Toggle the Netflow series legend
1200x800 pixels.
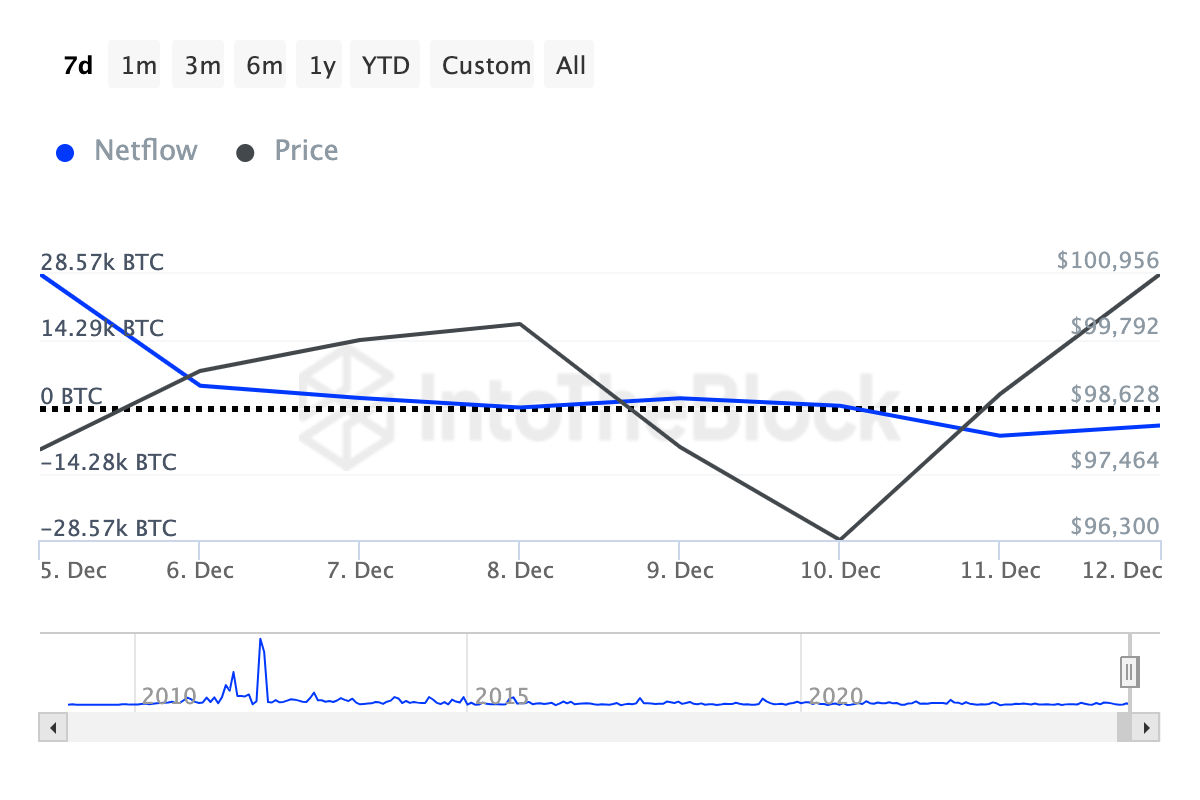[145, 151]
